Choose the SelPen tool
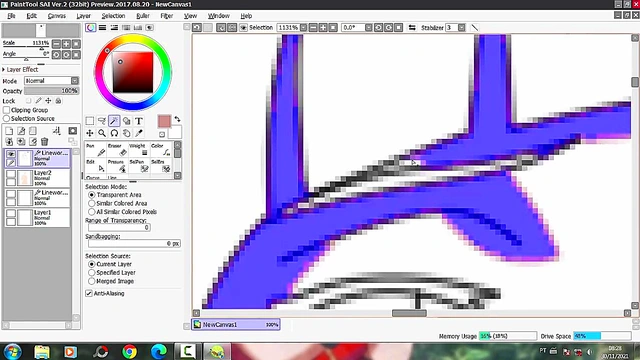 [x=139, y=166]
